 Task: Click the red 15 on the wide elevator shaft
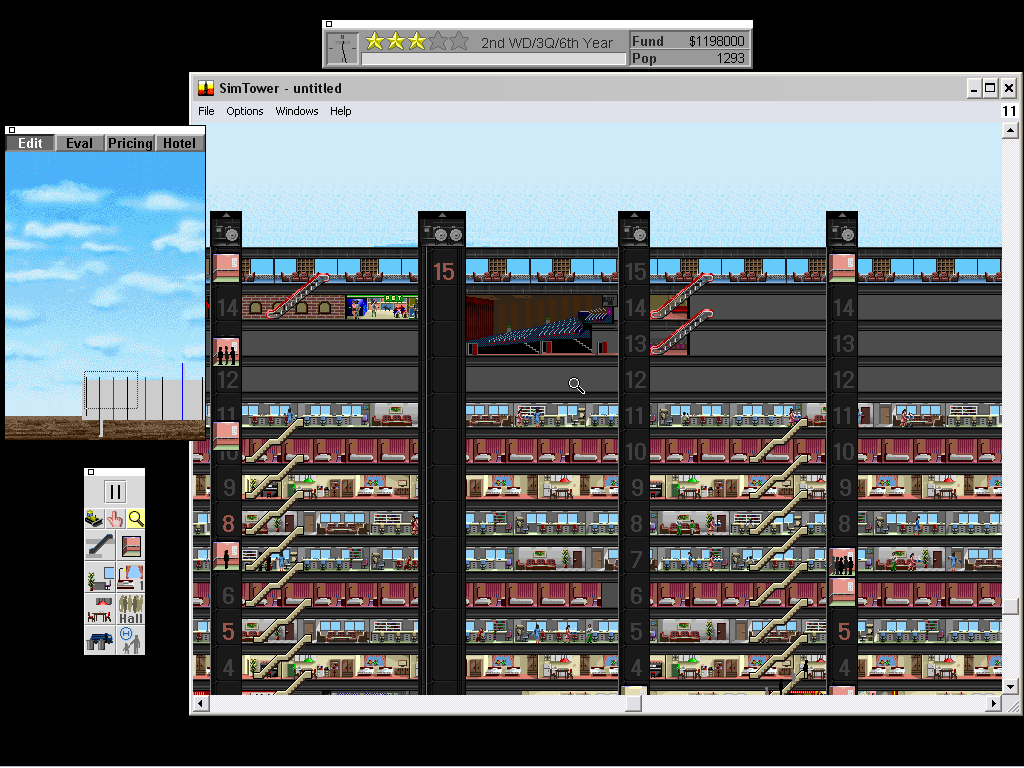[443, 272]
